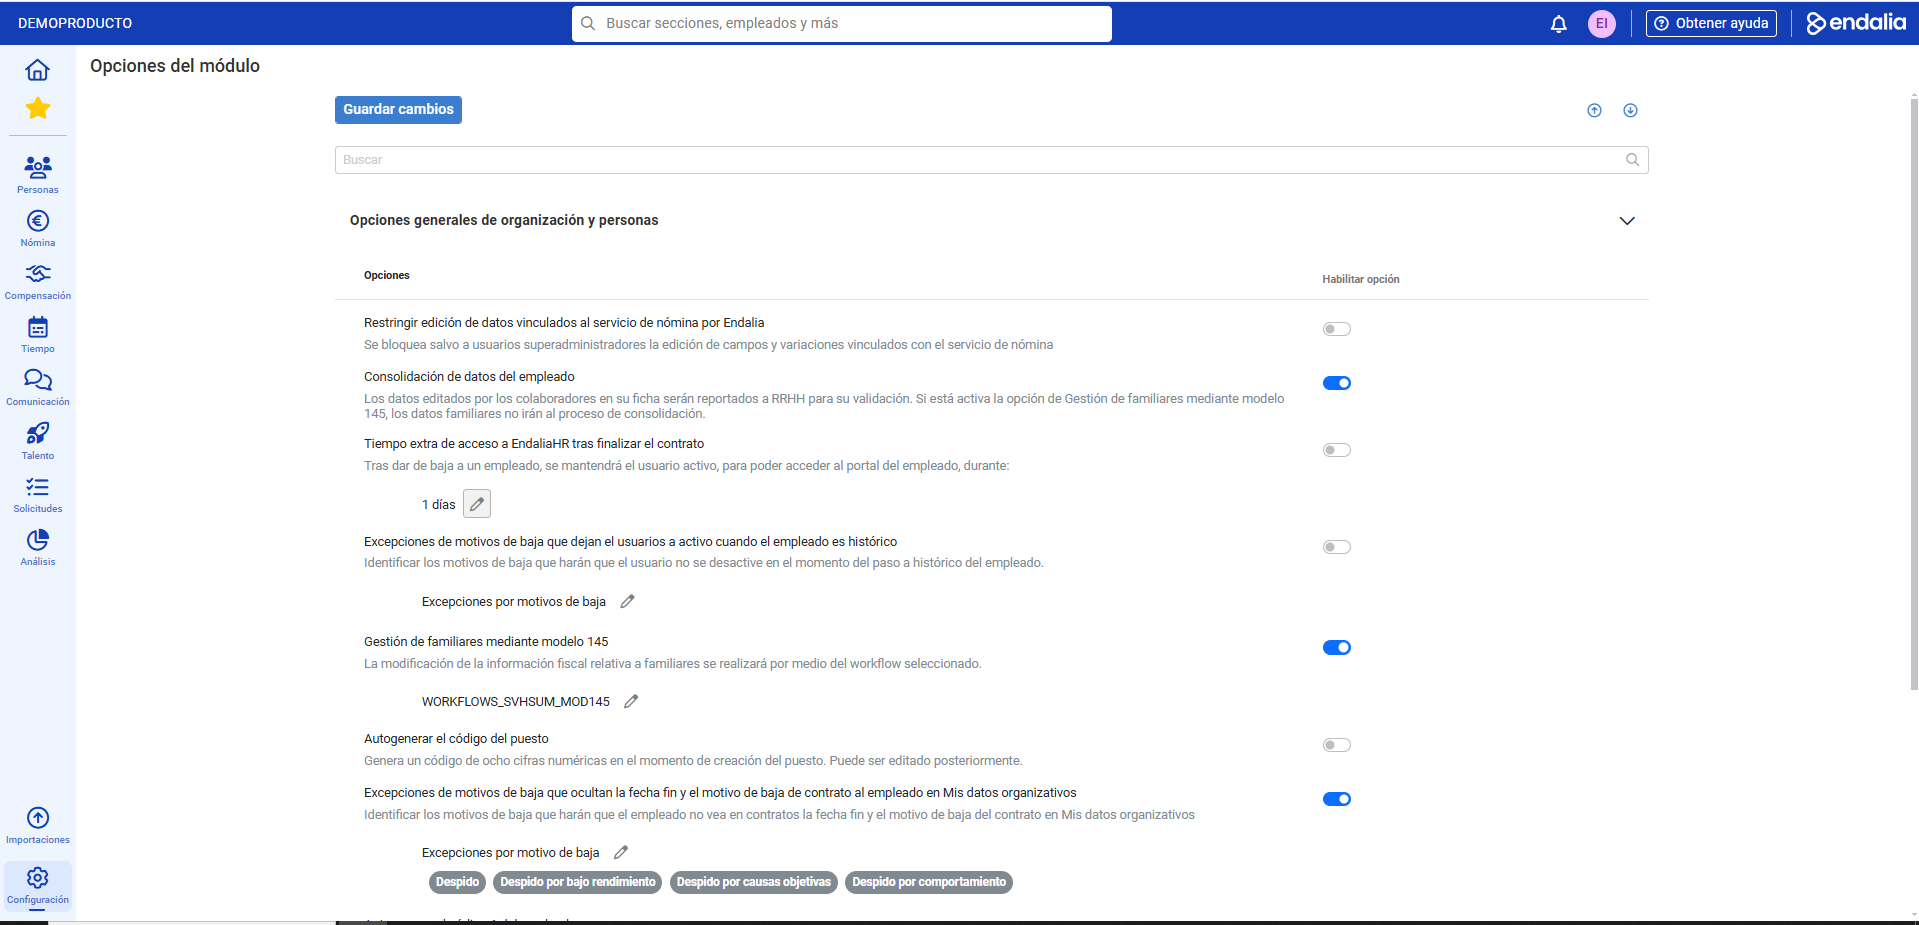This screenshot has height=925, width=1919.
Task: Click the endalia logo
Action: click(1856, 23)
